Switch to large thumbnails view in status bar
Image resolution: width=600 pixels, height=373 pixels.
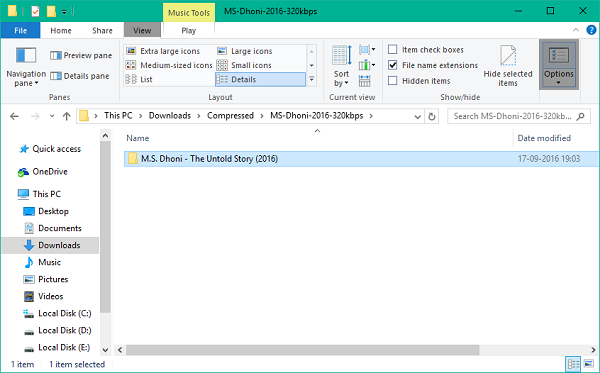589,364
